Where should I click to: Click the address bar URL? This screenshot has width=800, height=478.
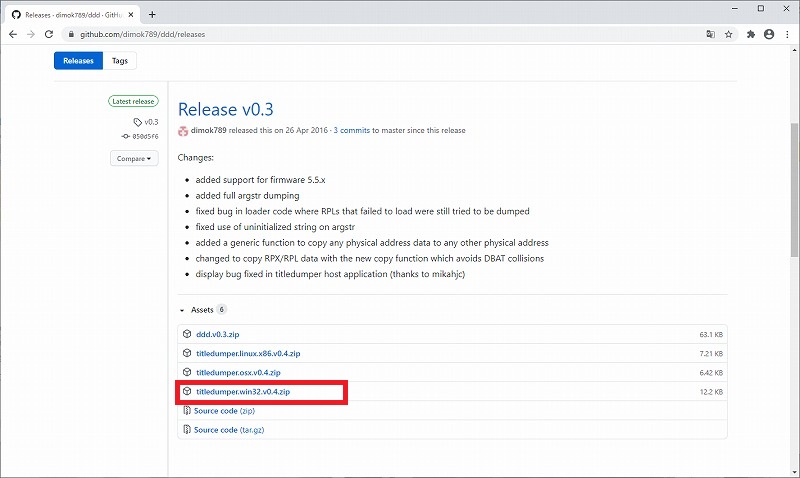pyautogui.click(x=142, y=34)
